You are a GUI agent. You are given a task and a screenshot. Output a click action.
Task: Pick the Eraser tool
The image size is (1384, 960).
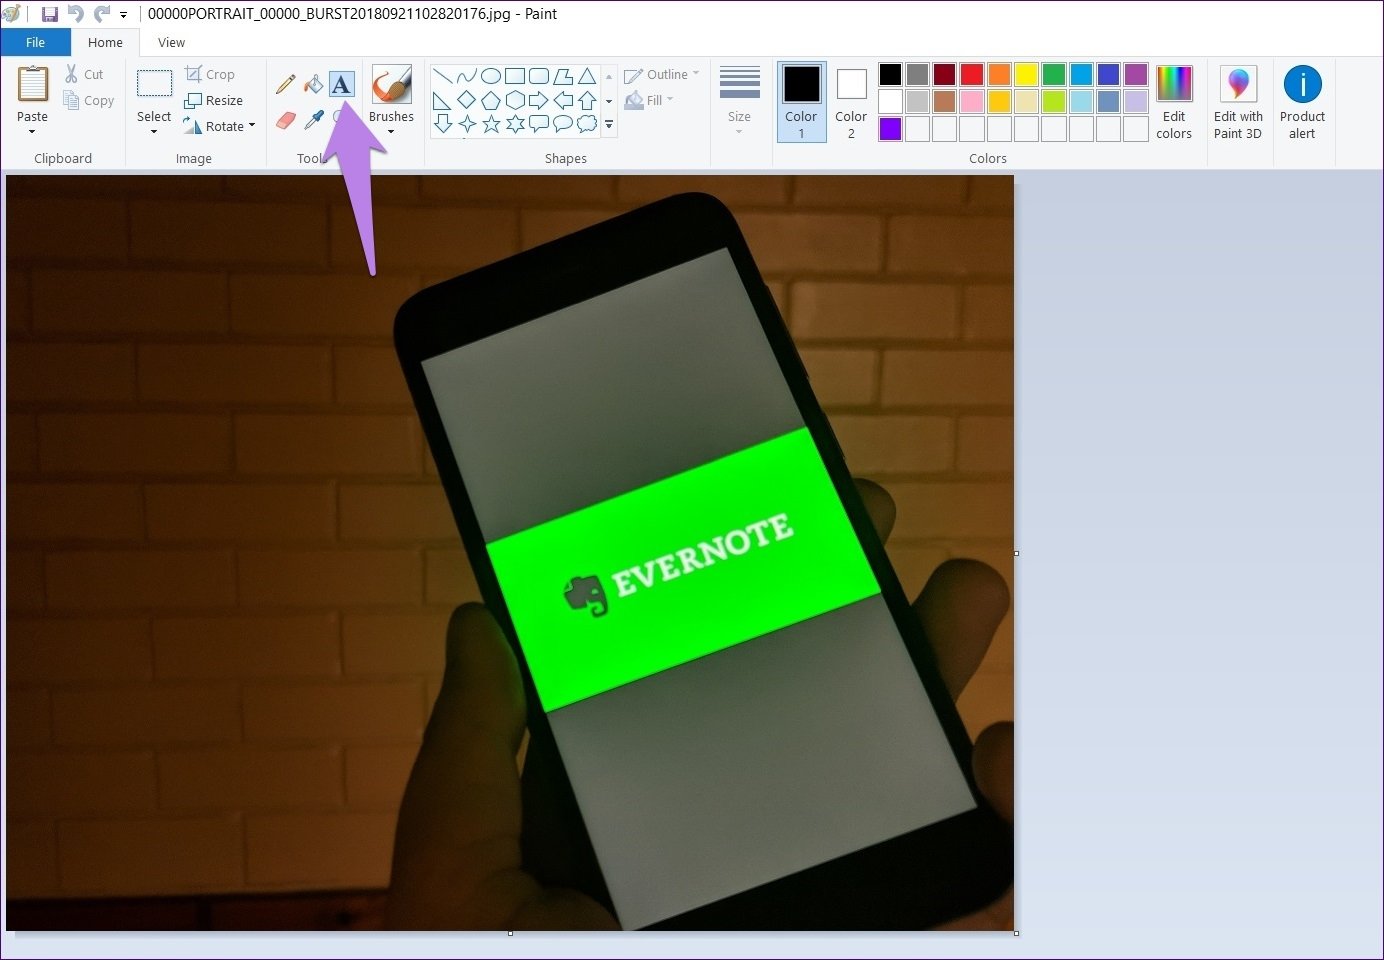286,120
